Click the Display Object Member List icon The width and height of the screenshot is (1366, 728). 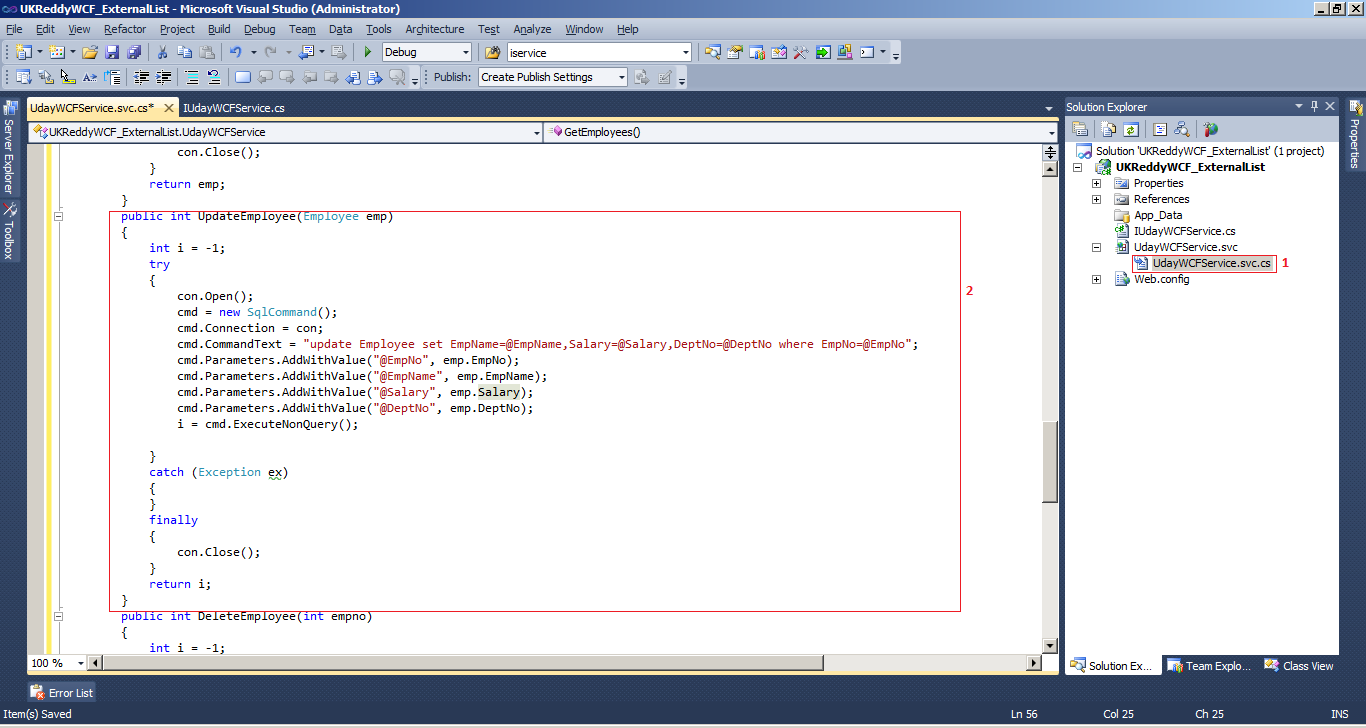[x=24, y=77]
